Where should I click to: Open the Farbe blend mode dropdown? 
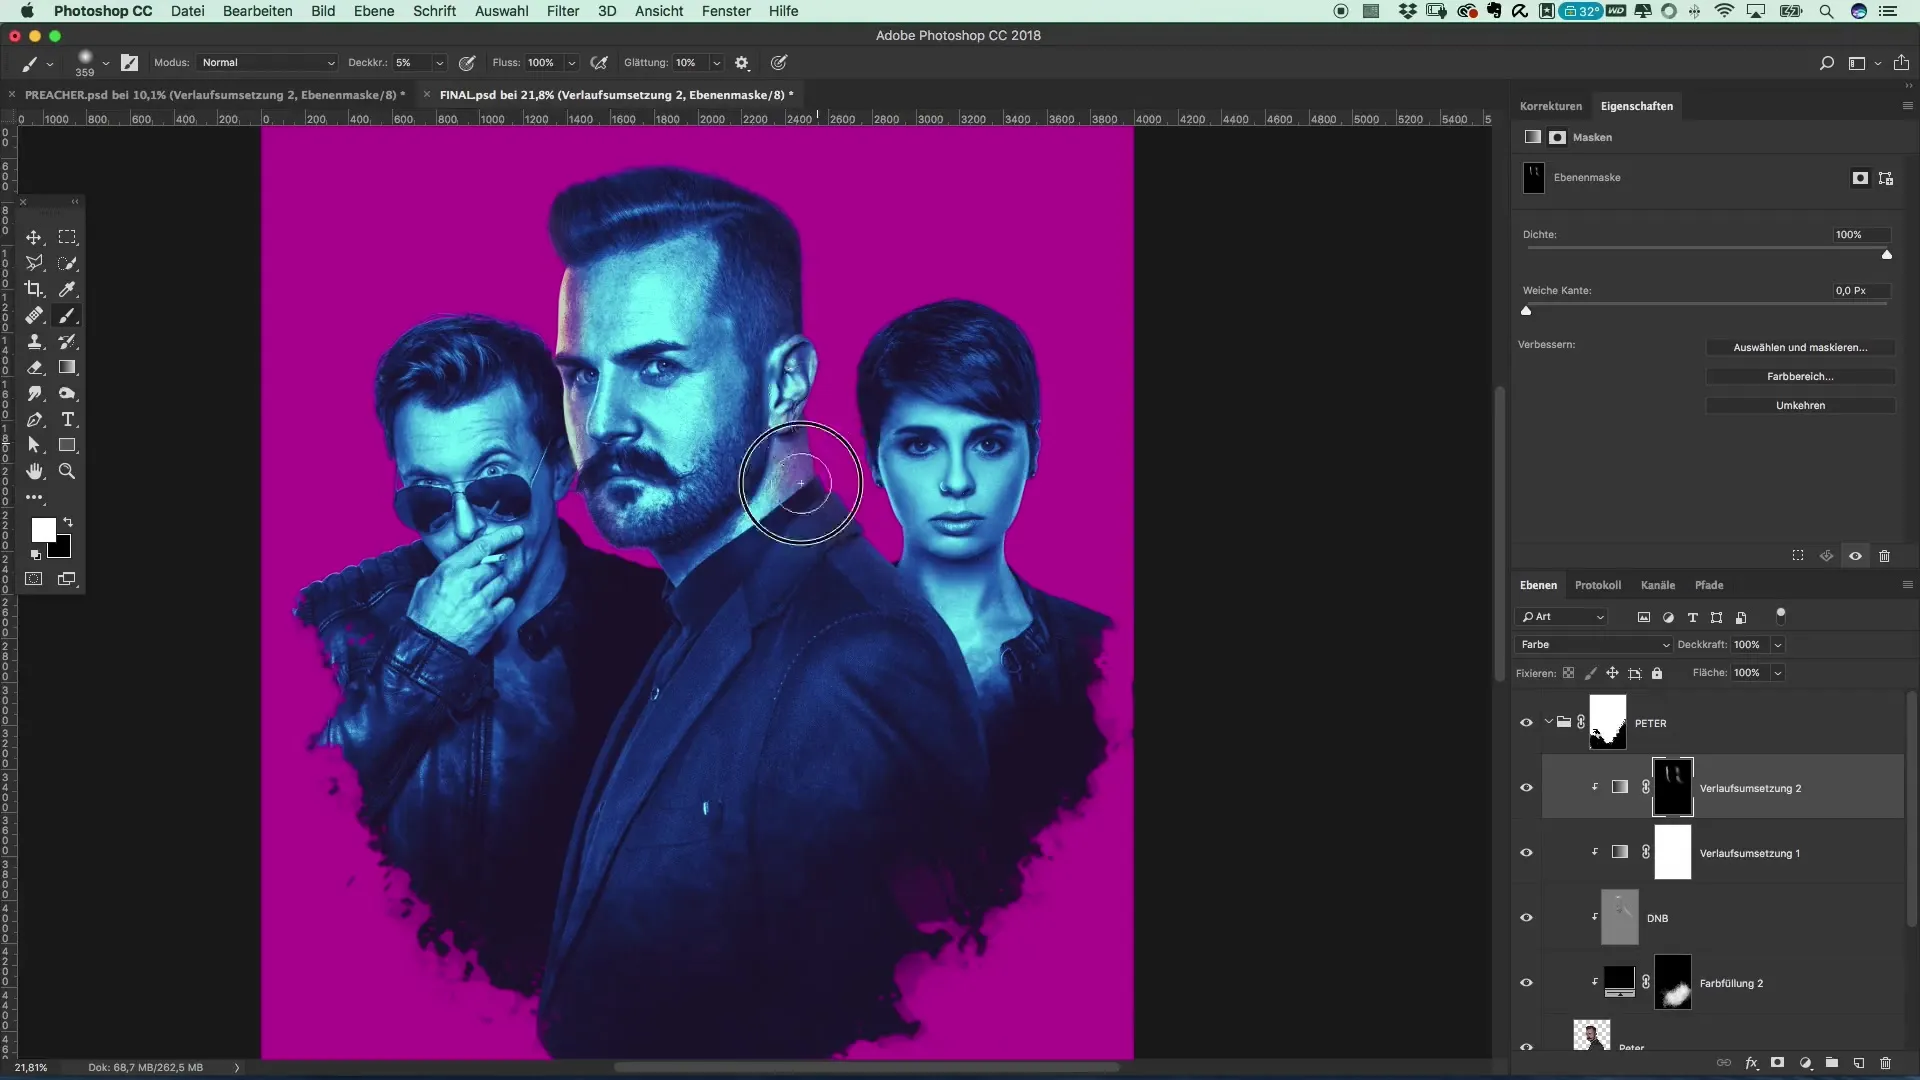point(1594,645)
